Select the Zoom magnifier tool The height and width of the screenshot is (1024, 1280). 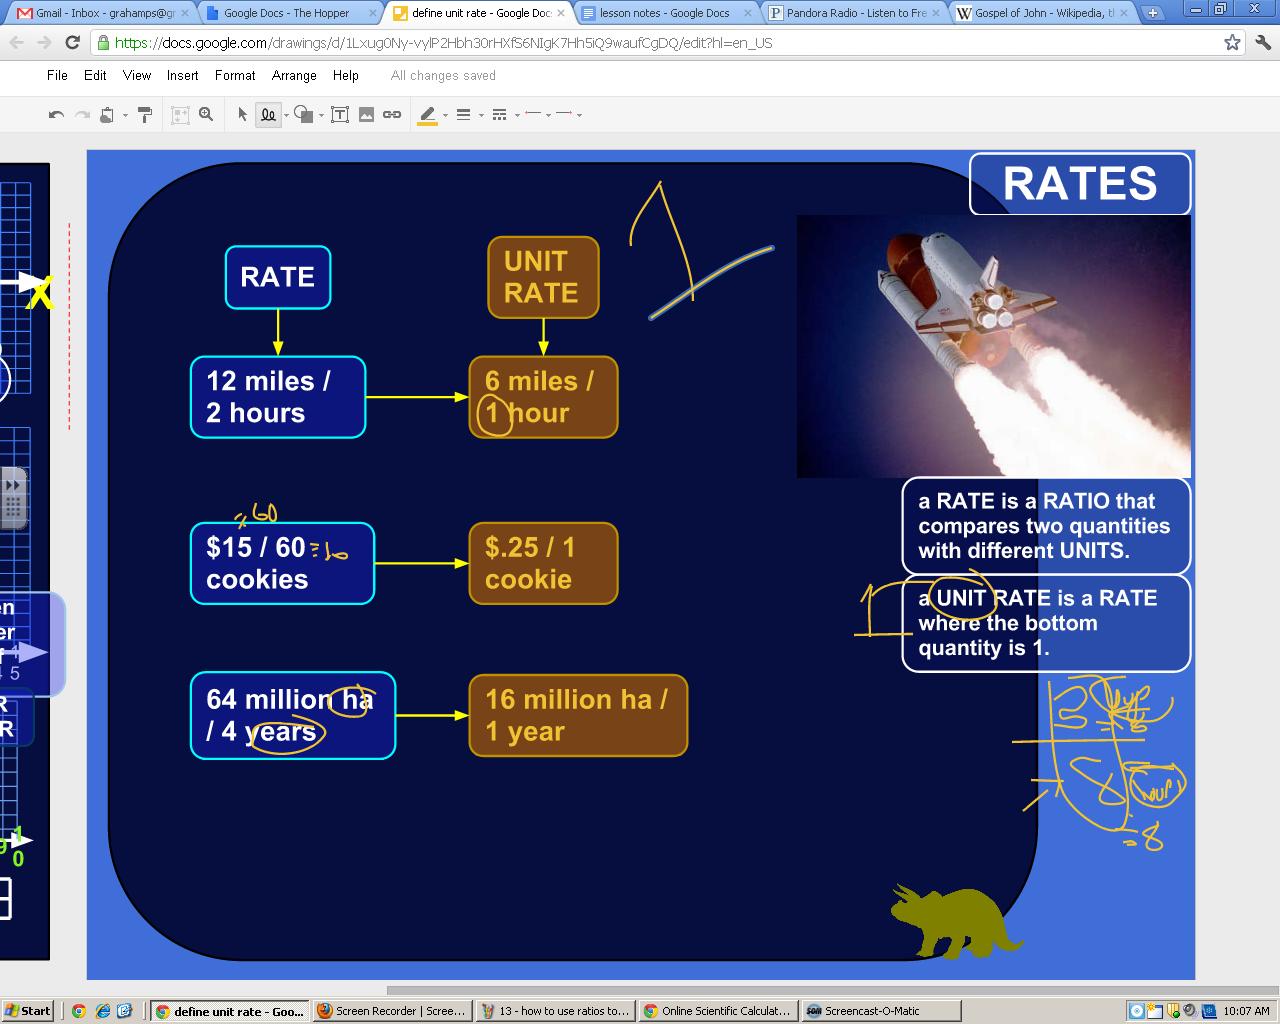tap(206, 115)
